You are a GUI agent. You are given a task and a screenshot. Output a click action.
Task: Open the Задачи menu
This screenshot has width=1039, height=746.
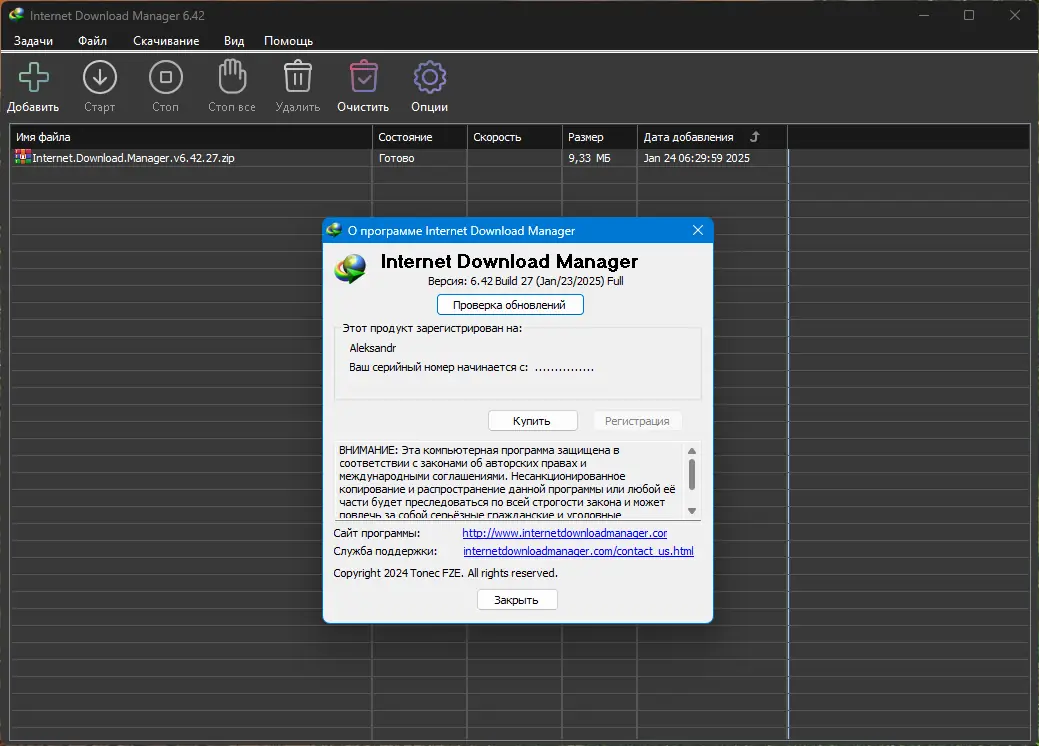[33, 41]
